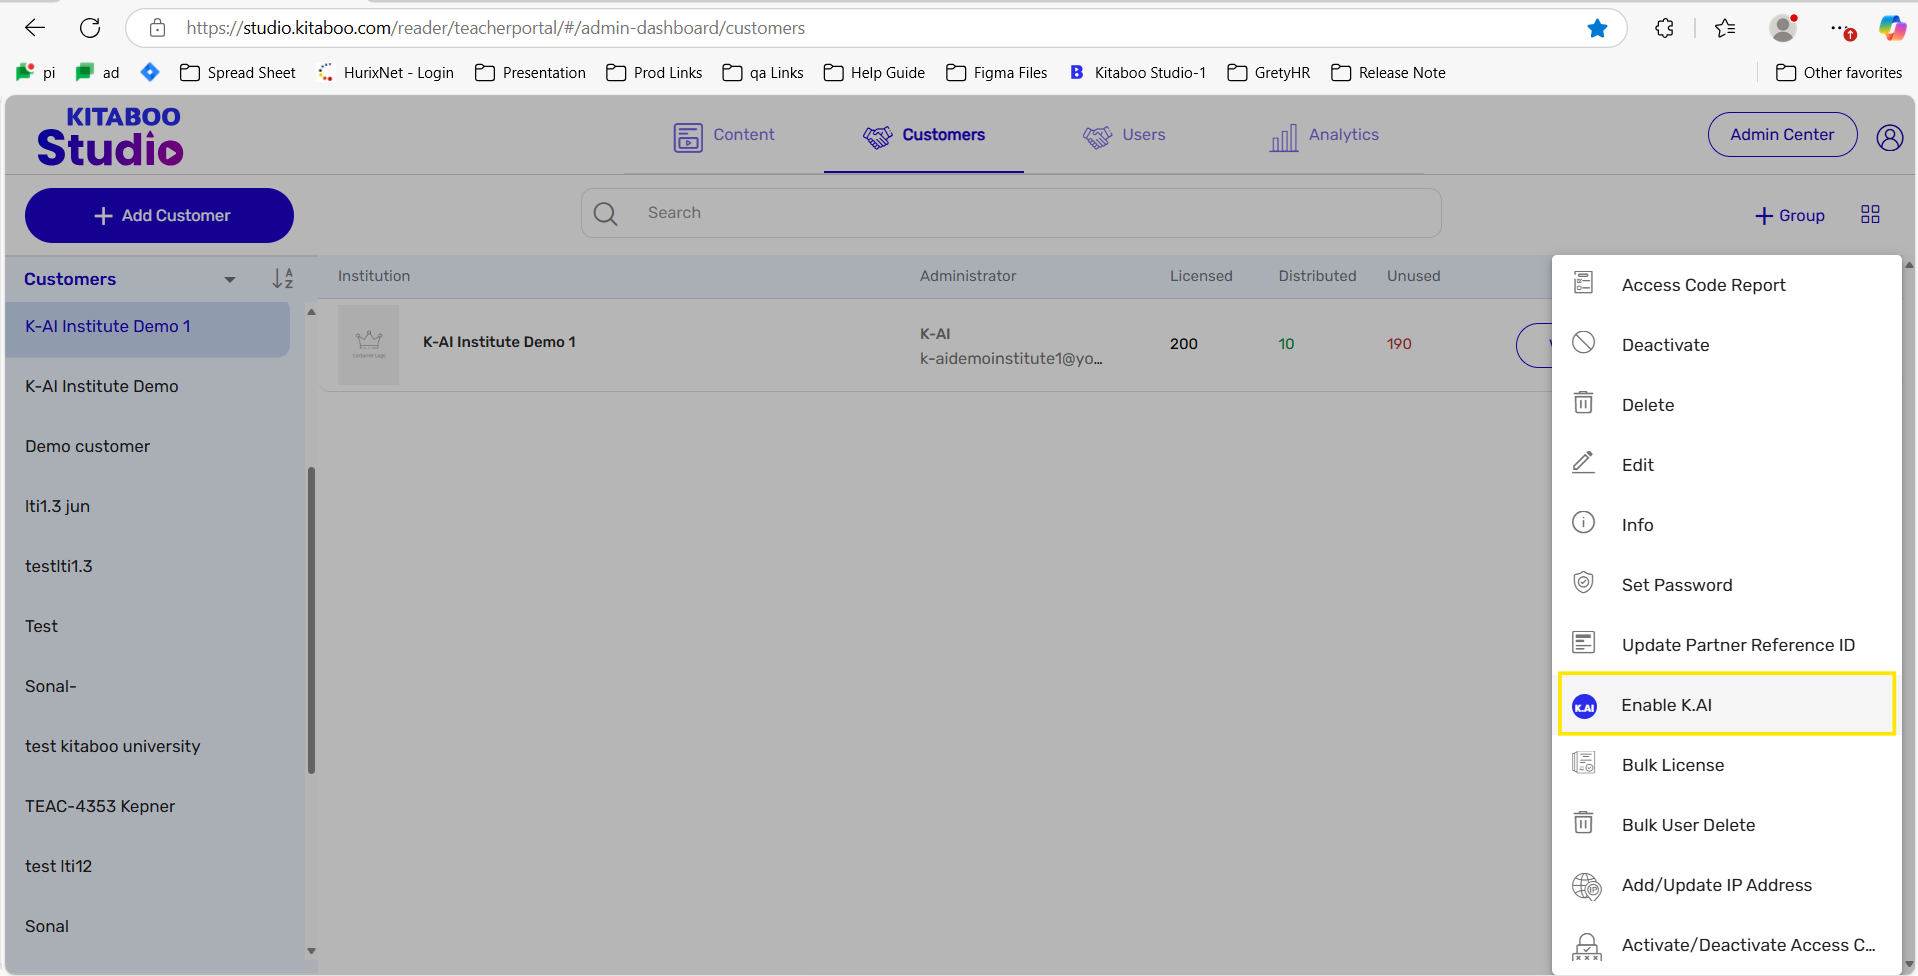Choose Delete from the menu
The width and height of the screenshot is (1918, 976).
1727,405
